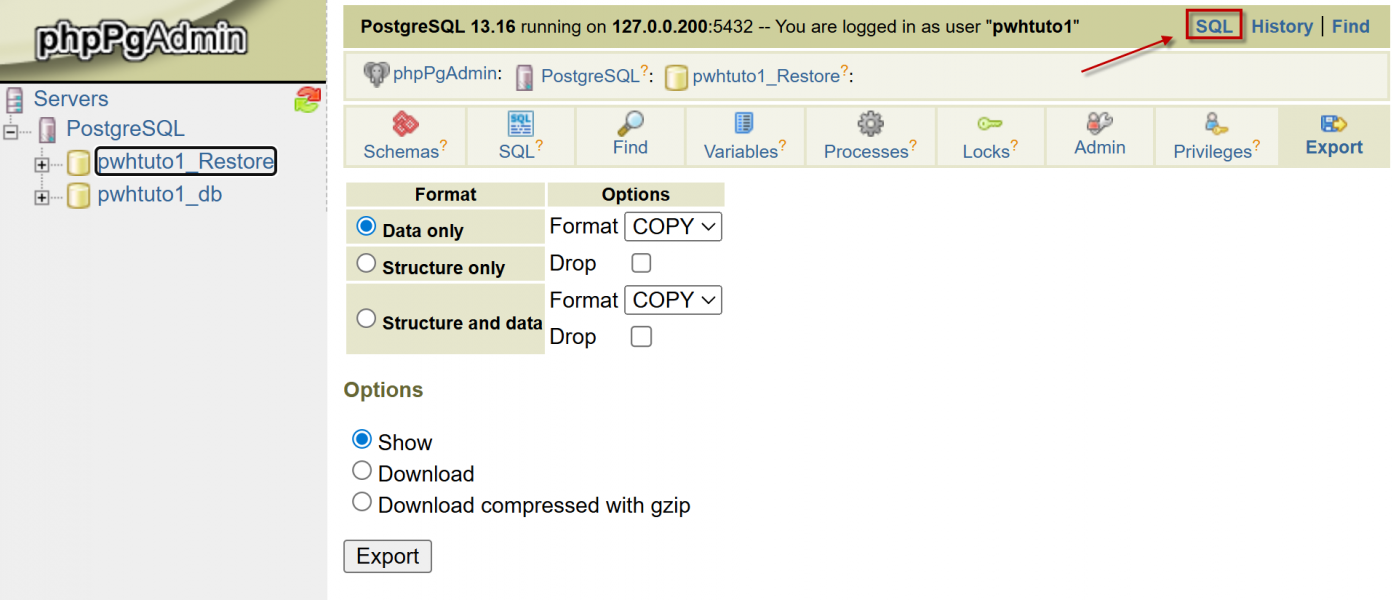Click the Admin icon tab
Viewport: 1396px width, 600px height.
click(1099, 123)
